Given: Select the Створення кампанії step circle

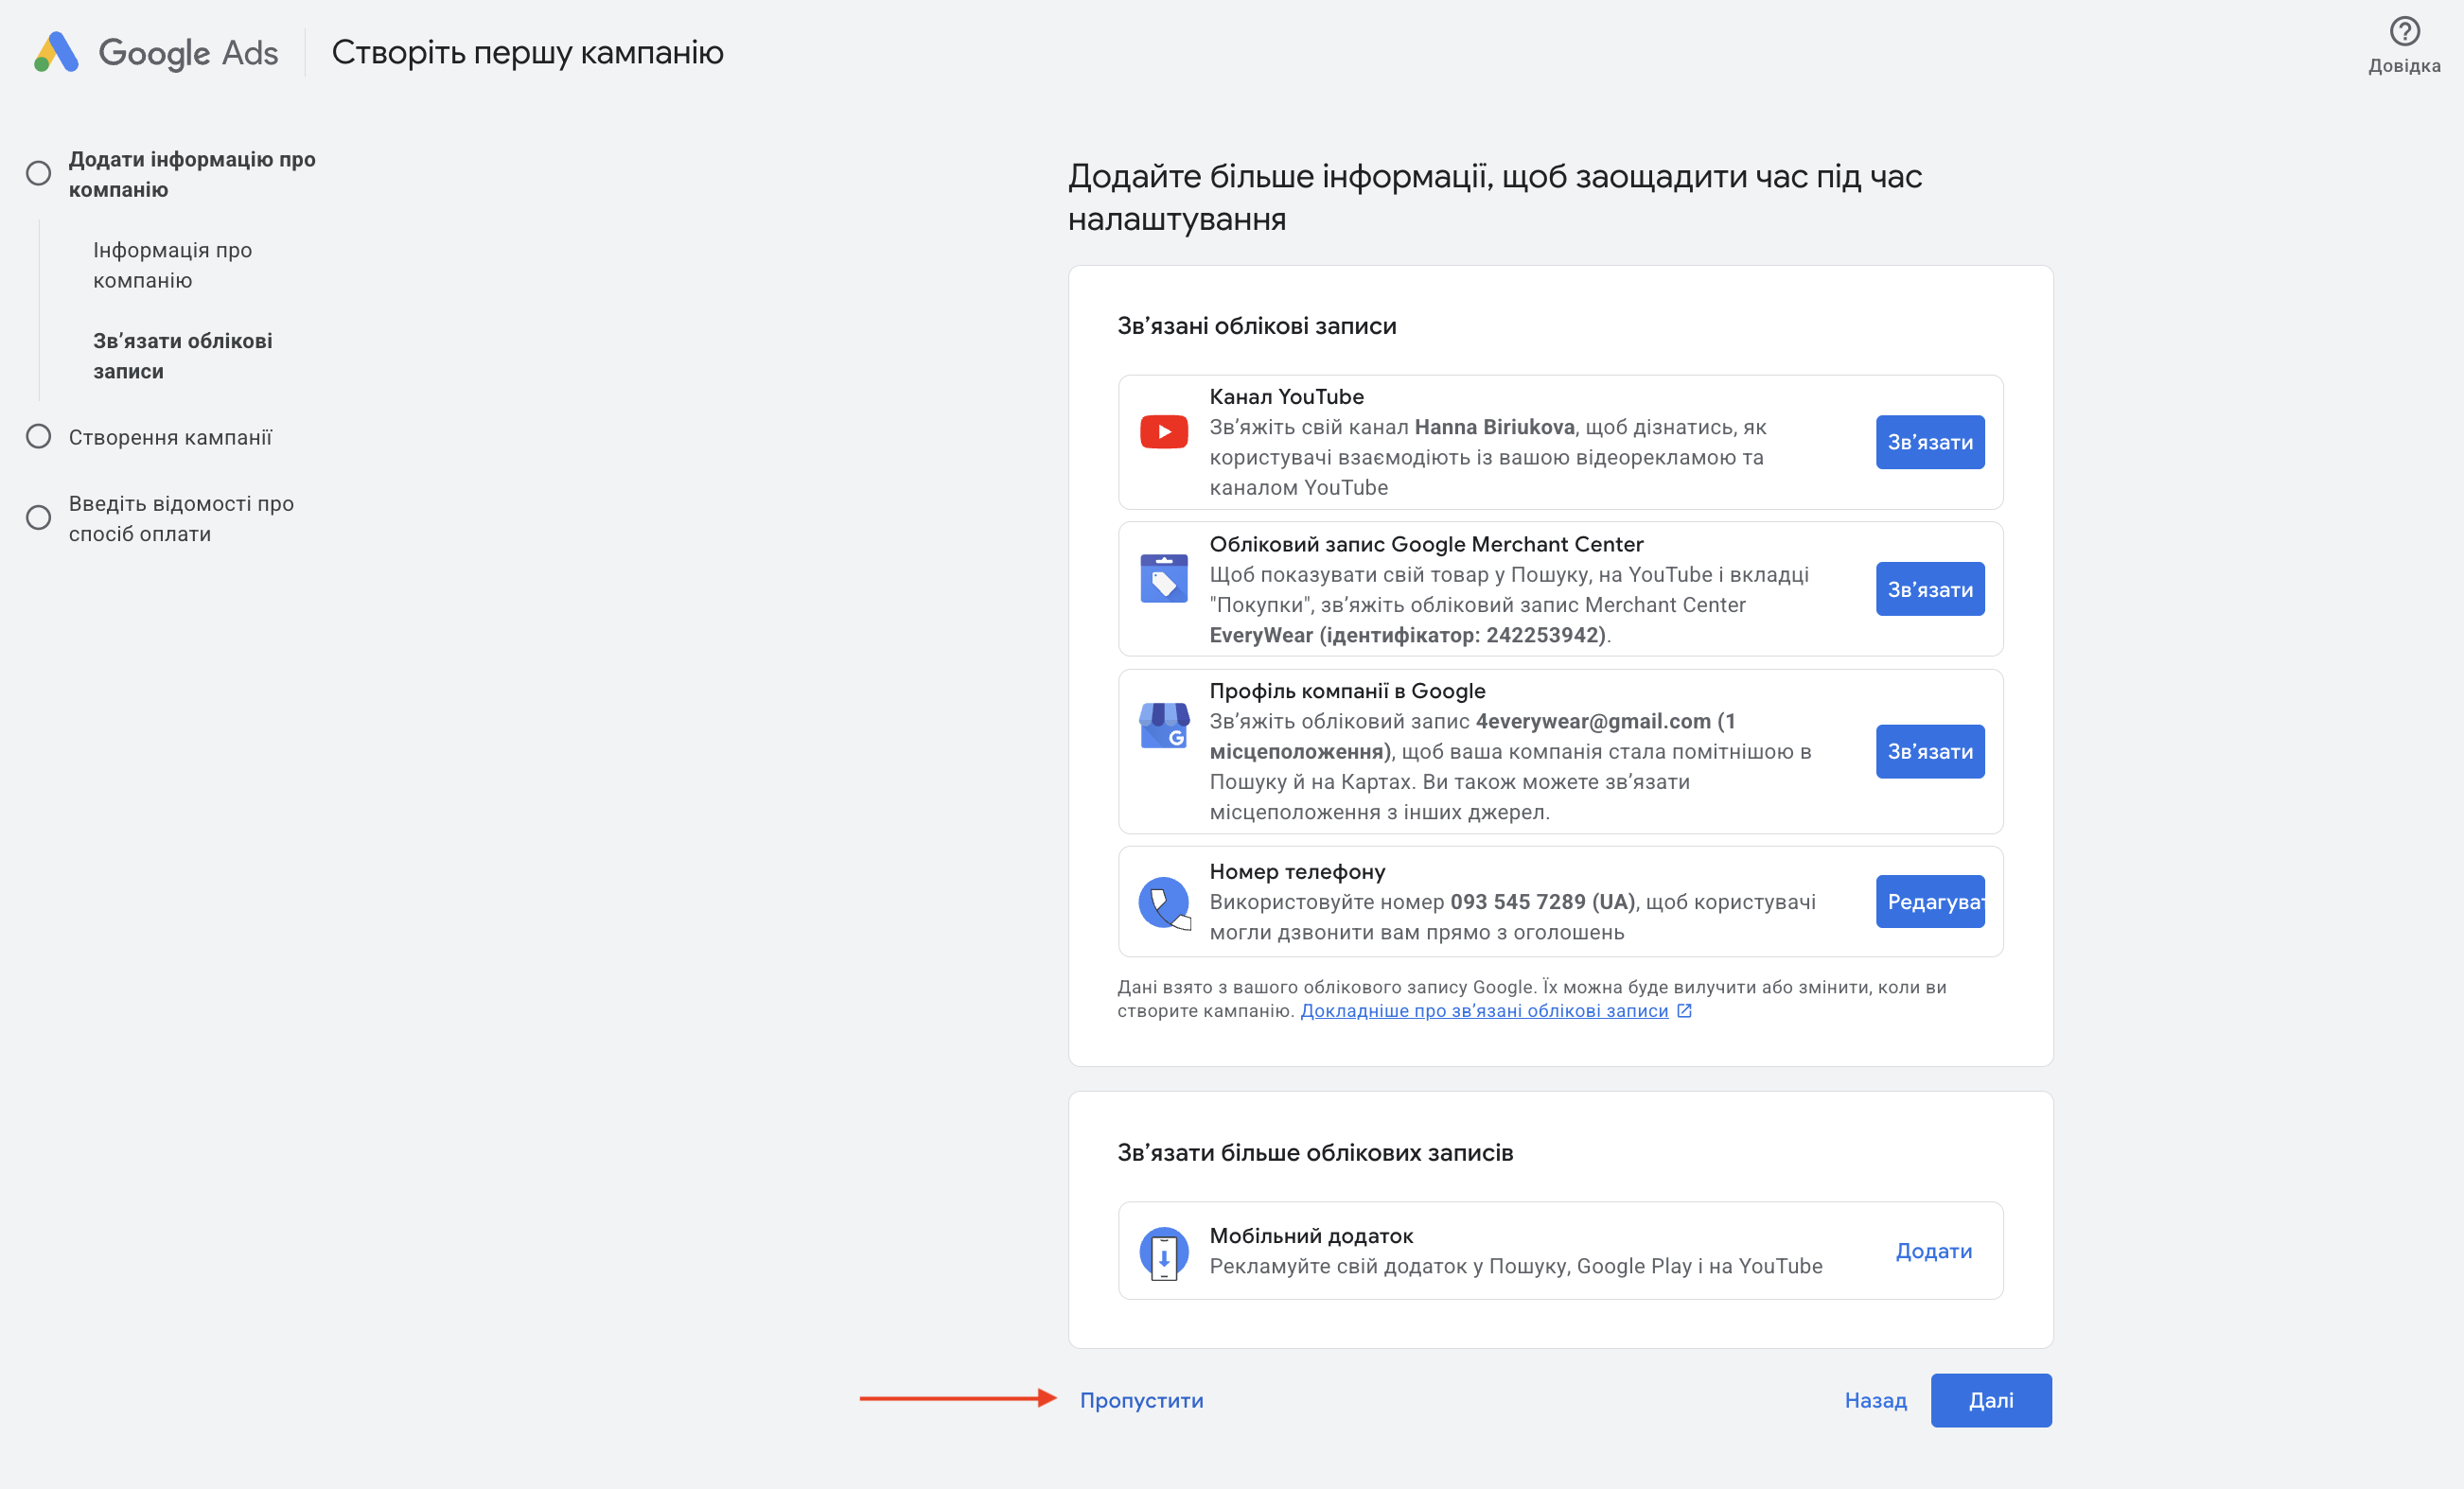Looking at the screenshot, I should click(38, 437).
